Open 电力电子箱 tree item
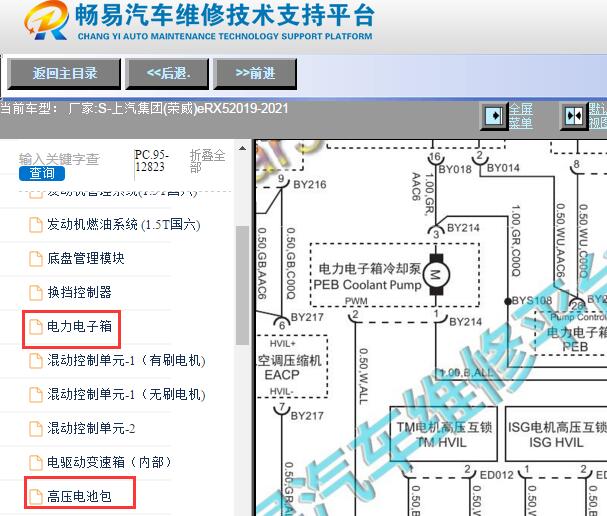The height and width of the screenshot is (516, 607). pyautogui.click(x=79, y=326)
